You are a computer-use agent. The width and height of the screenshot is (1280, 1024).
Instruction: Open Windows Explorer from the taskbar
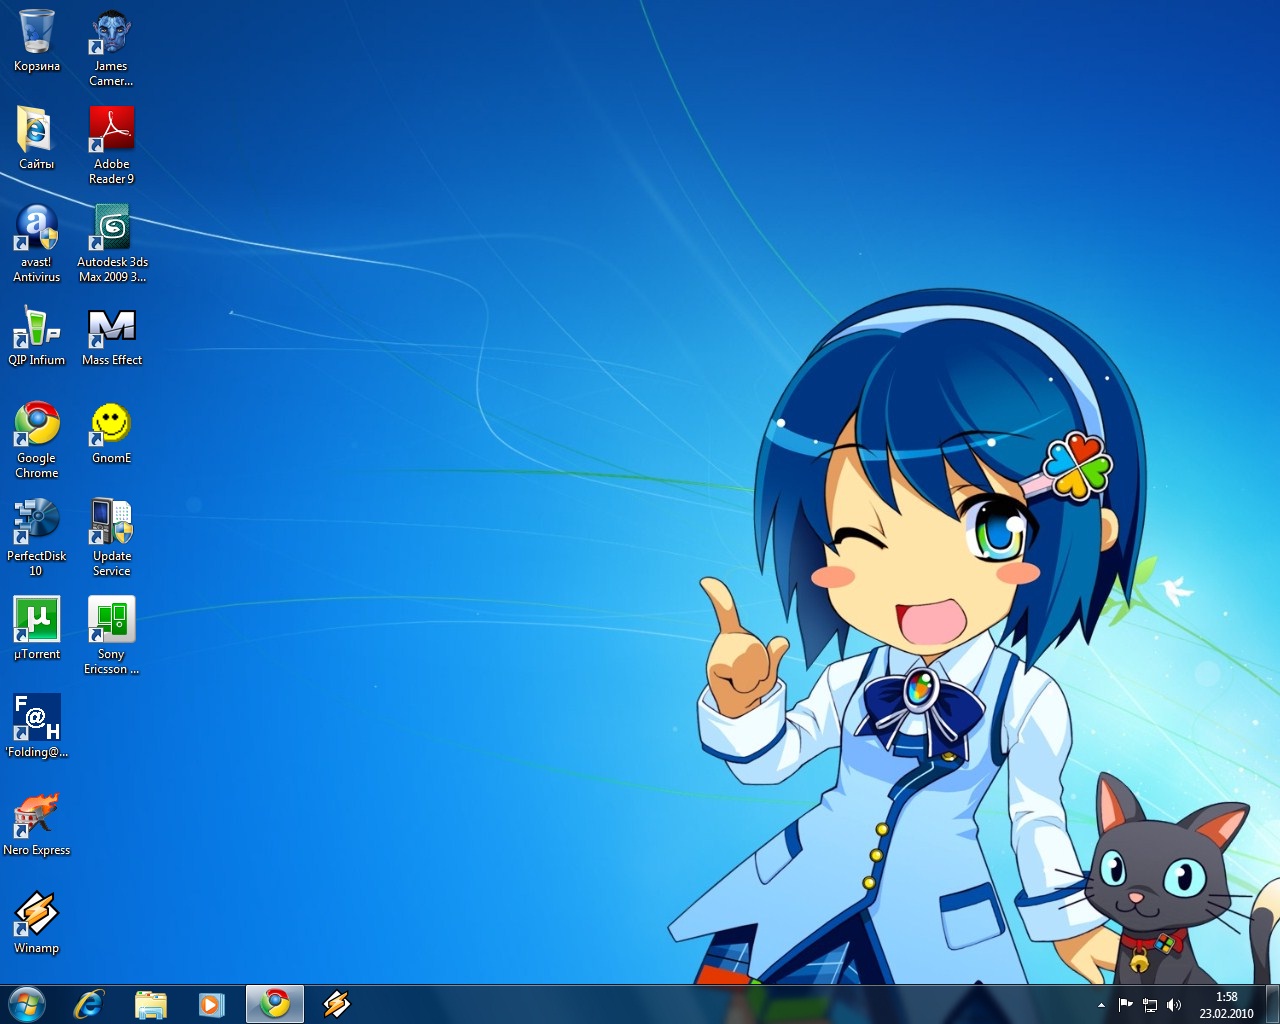151,1004
